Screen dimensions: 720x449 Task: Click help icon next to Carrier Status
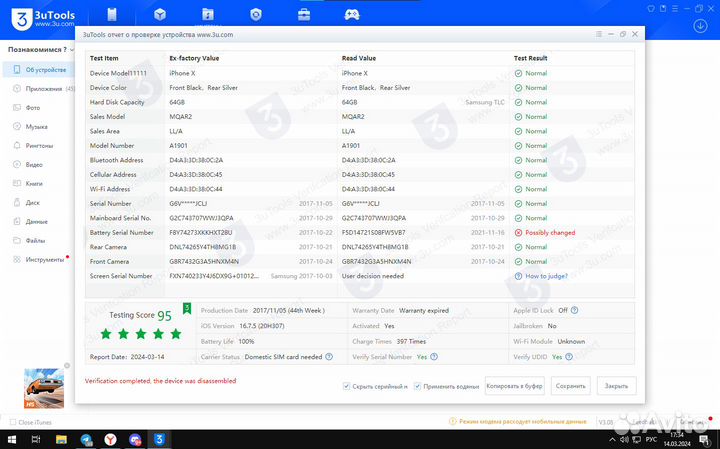click(329, 357)
